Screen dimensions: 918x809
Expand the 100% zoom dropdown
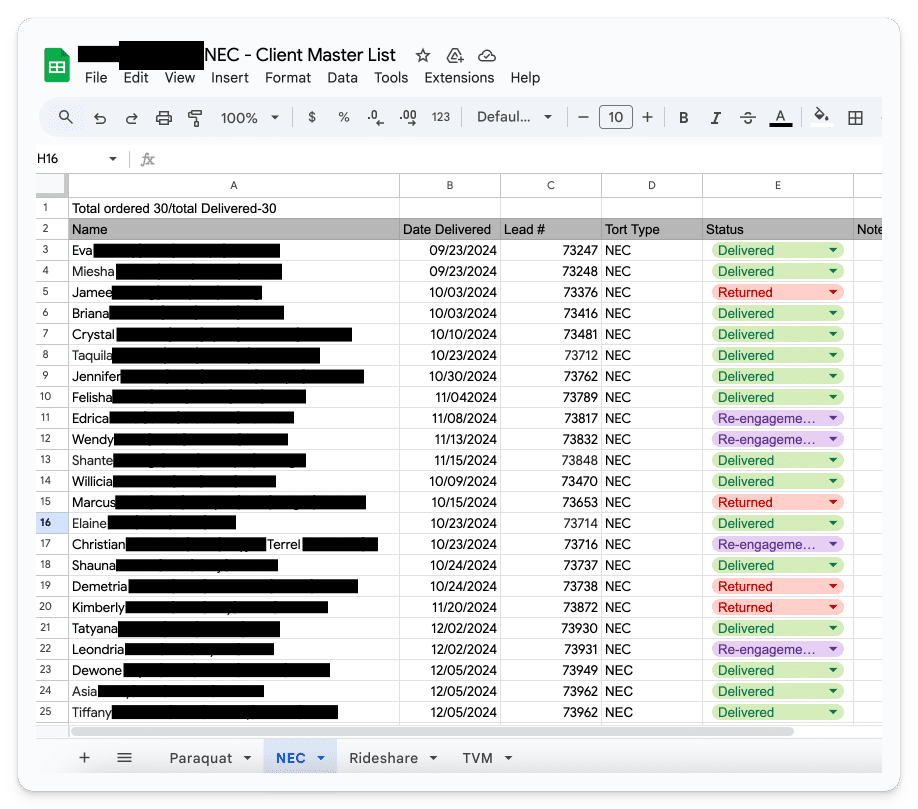pos(250,118)
